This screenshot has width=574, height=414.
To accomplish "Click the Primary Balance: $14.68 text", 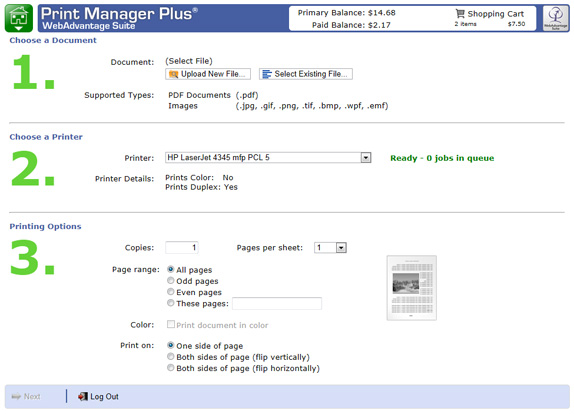I will point(346,13).
